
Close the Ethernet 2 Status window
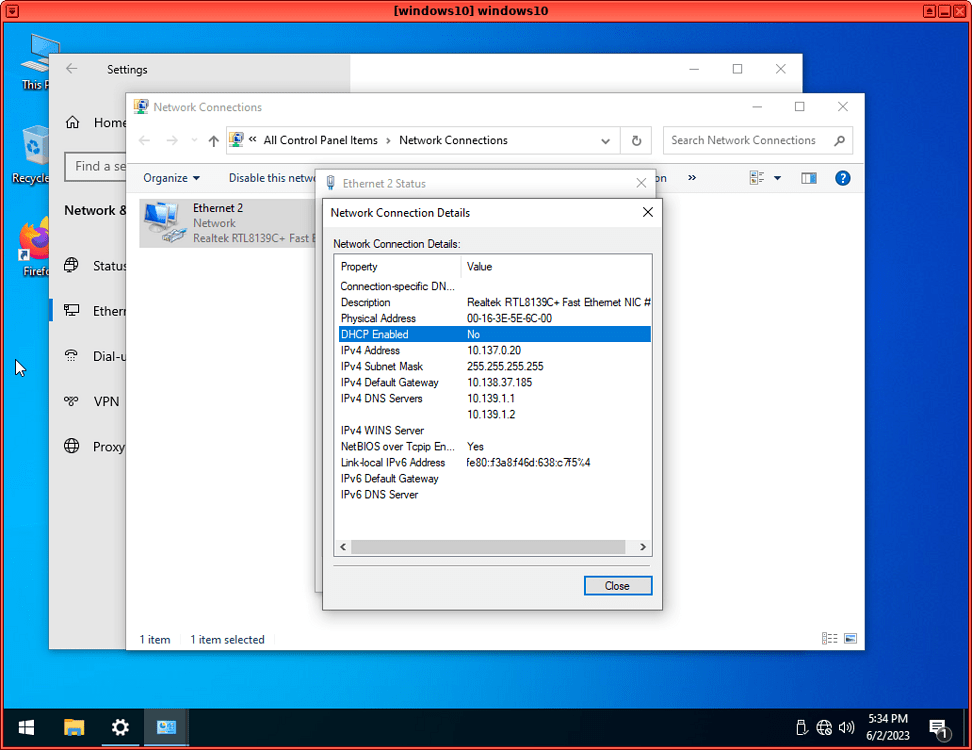641,183
